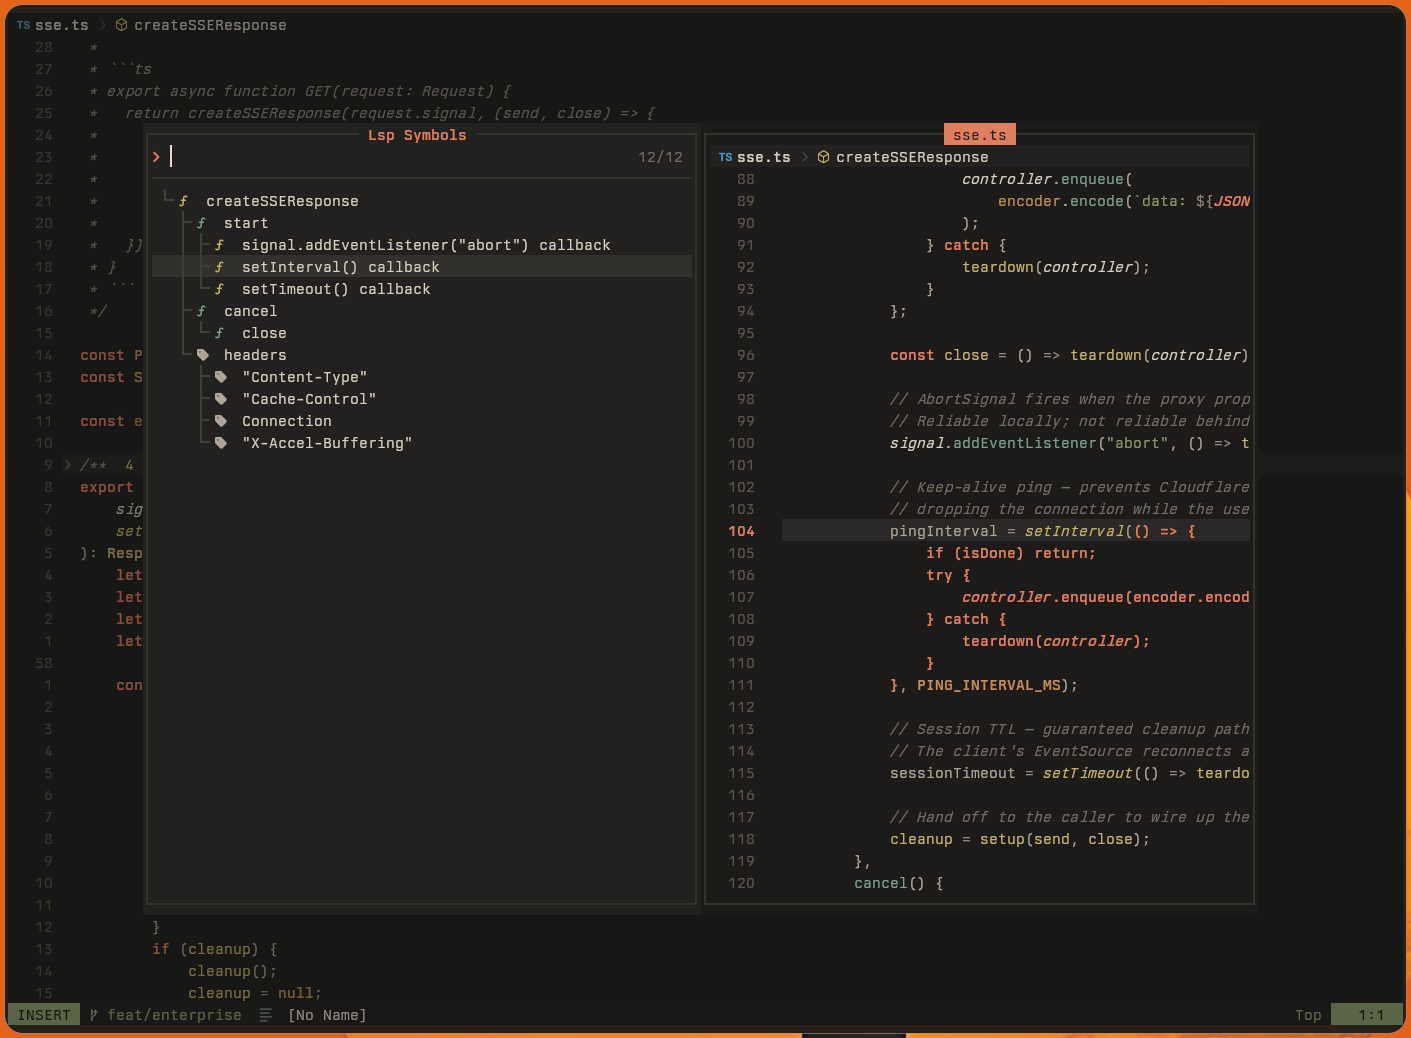
Task: Click line number 120 in preview gutter
Action: coord(742,883)
